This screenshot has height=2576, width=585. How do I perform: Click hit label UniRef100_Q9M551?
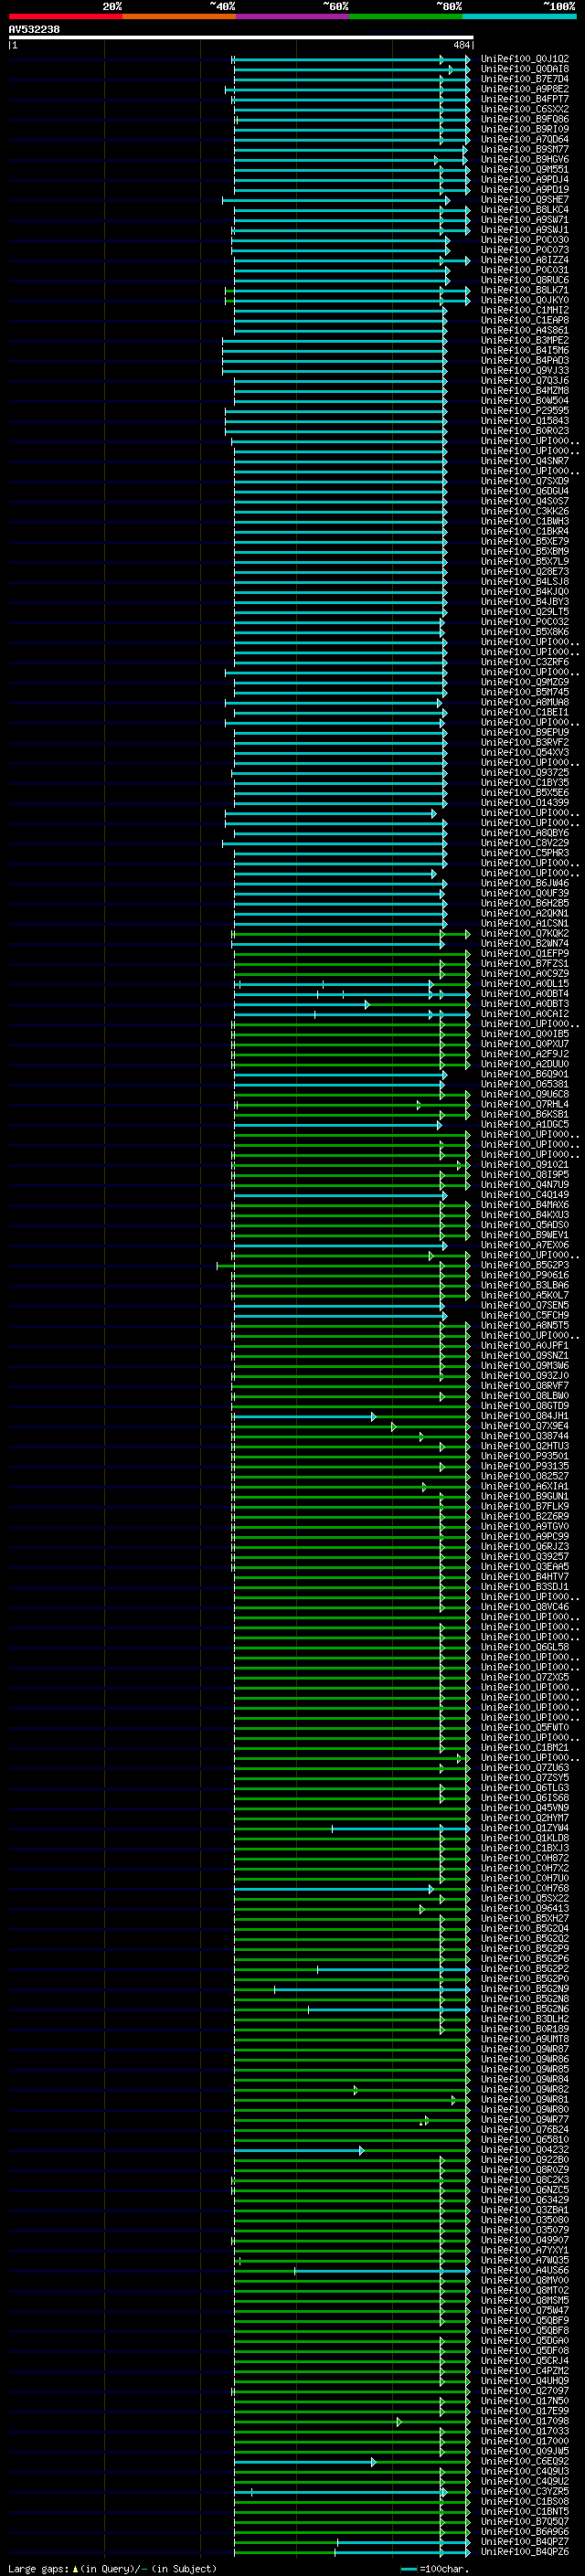[x=525, y=169]
